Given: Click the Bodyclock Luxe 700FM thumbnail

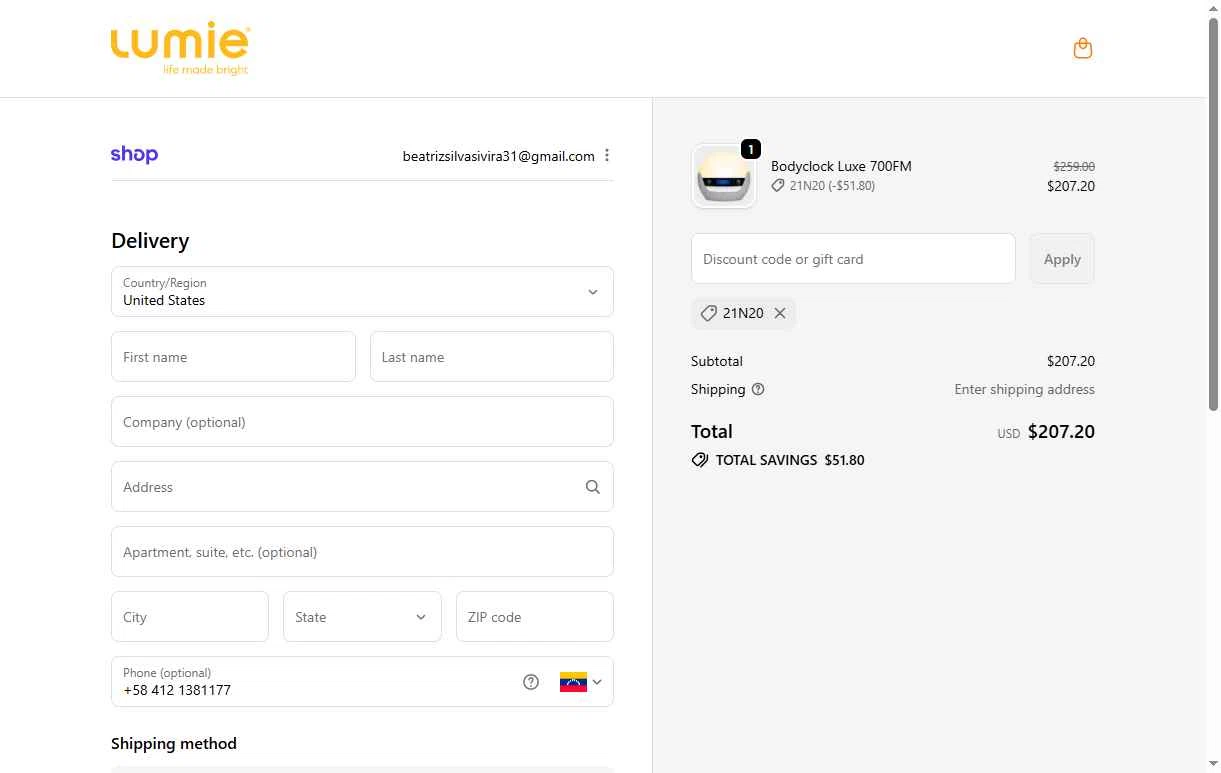Looking at the screenshot, I should (723, 176).
